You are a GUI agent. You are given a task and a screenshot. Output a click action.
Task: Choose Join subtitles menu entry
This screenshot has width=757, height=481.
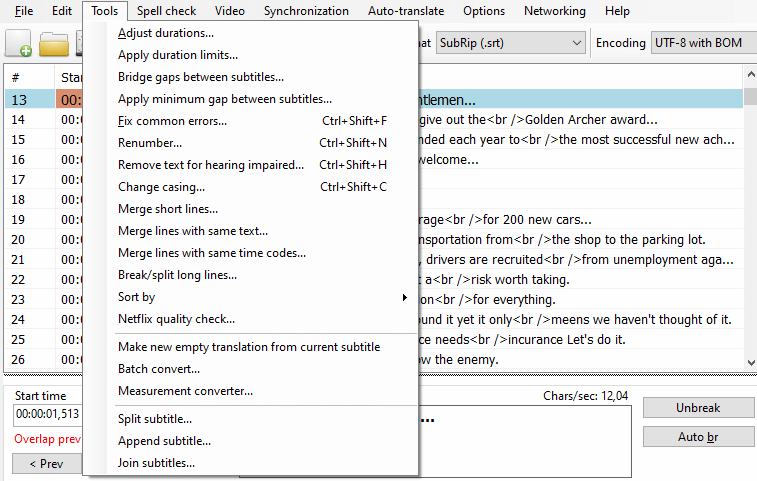point(156,463)
